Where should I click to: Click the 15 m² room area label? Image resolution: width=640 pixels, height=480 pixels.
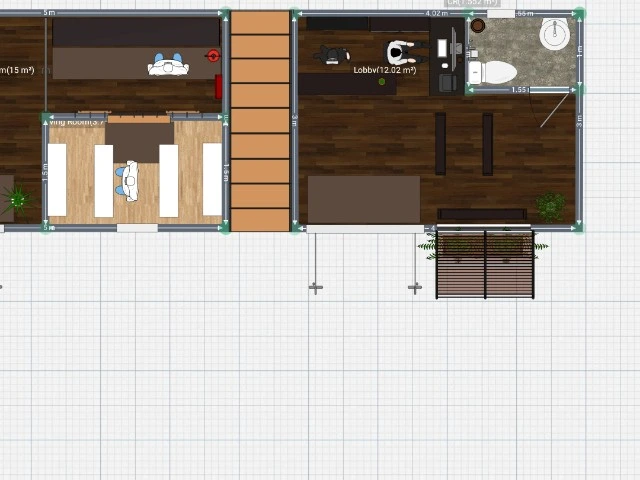(18, 70)
